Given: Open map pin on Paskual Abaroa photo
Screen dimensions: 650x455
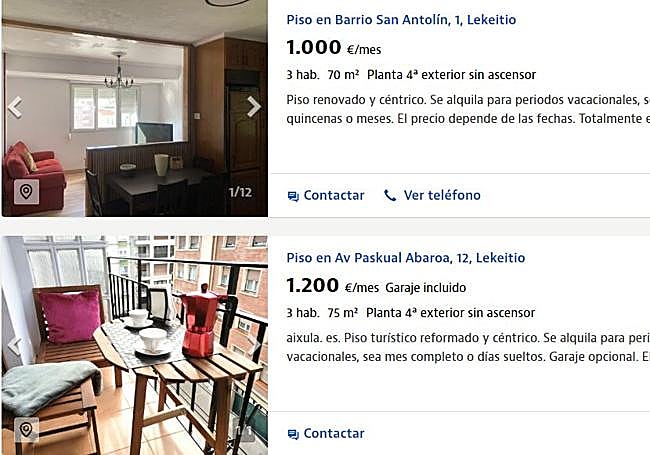Looking at the screenshot, I should 26,429.
